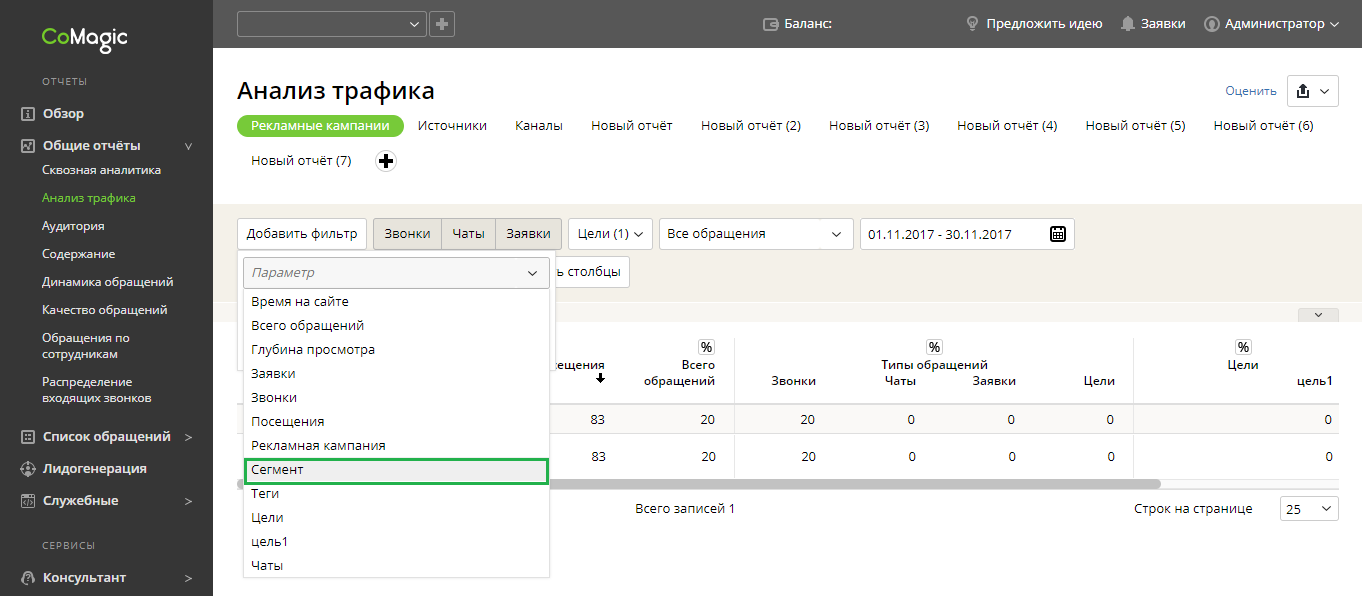This screenshot has width=1362, height=596.
Task: Click the Лидогенерация sidebar icon
Action: click(x=28, y=469)
